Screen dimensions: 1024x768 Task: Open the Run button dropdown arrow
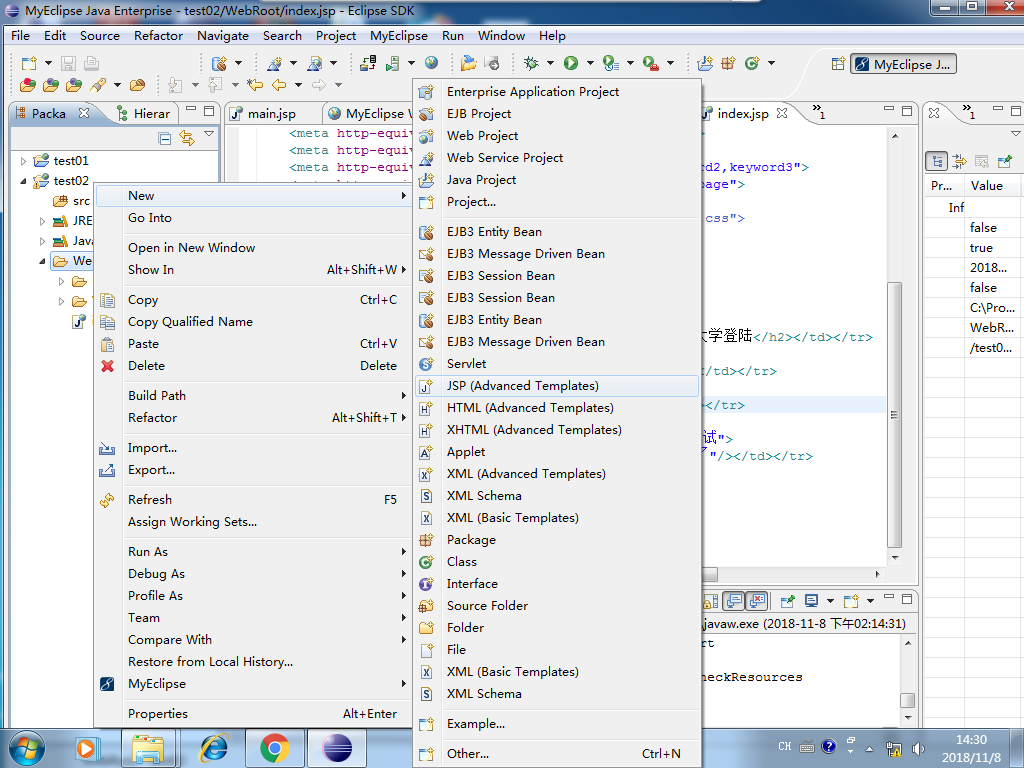coord(590,63)
